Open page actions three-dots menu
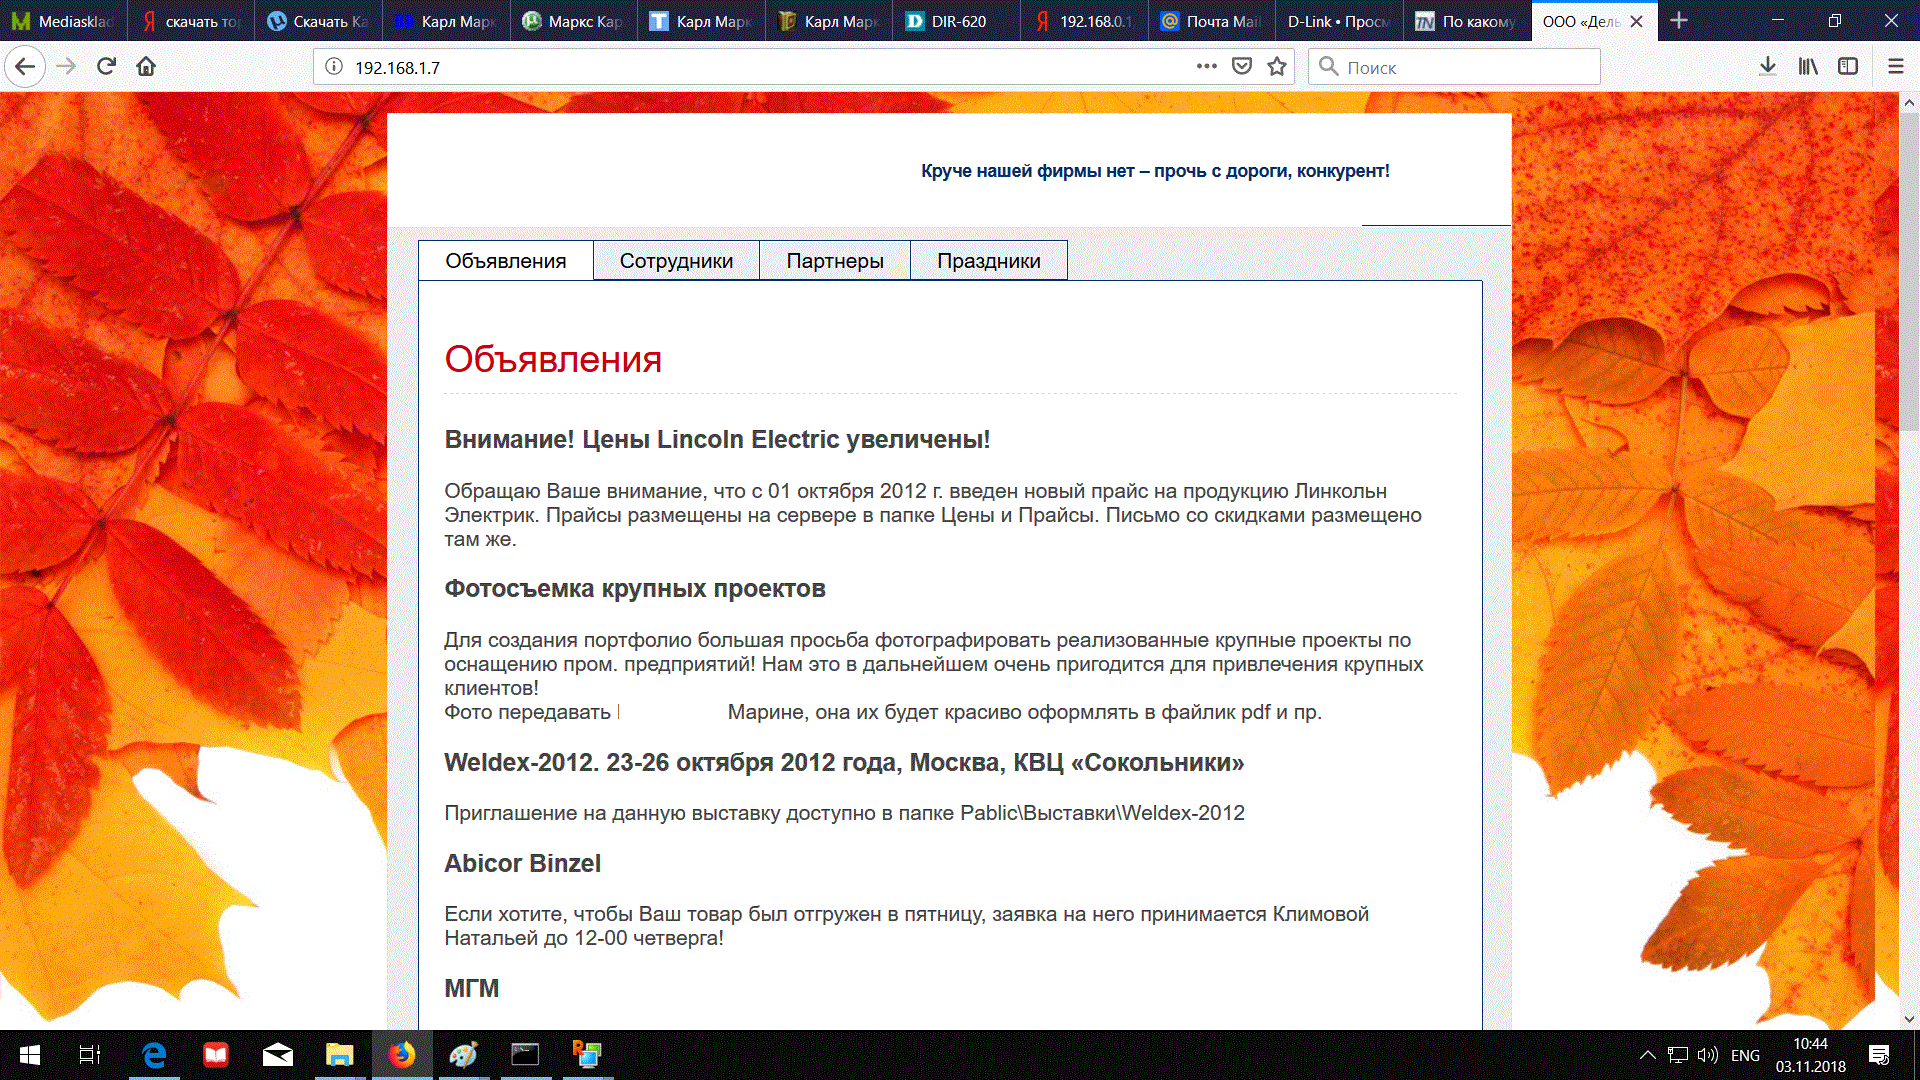 (1207, 67)
